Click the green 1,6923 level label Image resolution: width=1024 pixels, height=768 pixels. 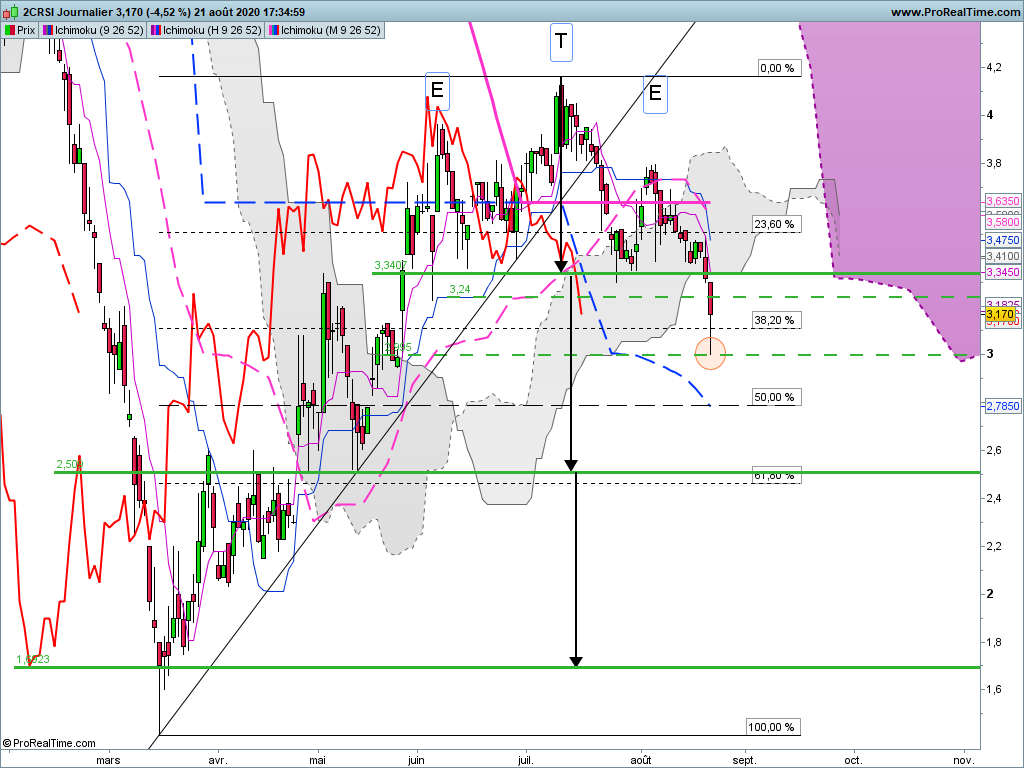(33, 659)
